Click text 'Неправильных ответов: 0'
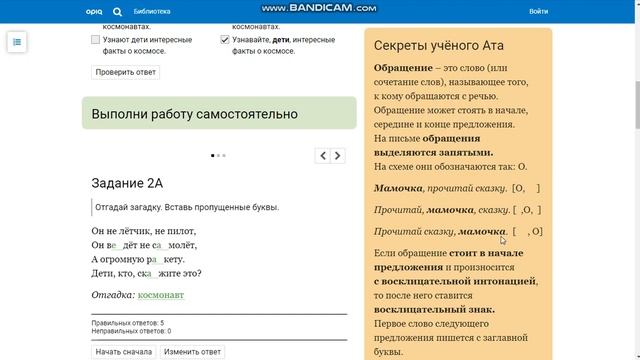 tap(131, 331)
